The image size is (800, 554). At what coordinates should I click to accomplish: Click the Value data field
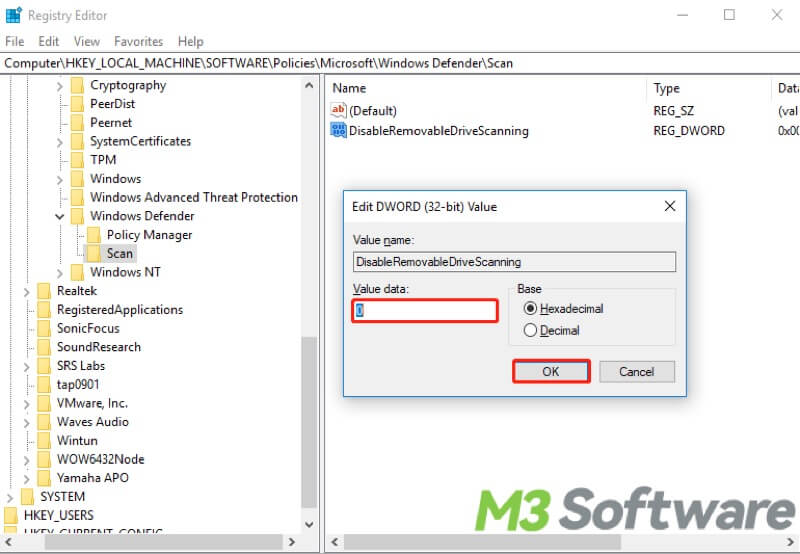[x=424, y=311]
